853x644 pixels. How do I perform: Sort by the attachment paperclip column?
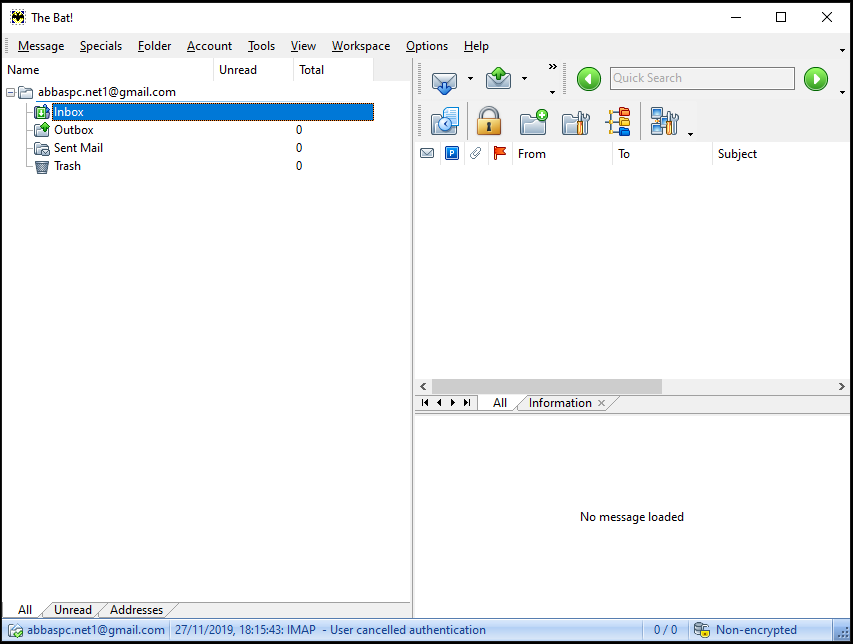coord(475,153)
